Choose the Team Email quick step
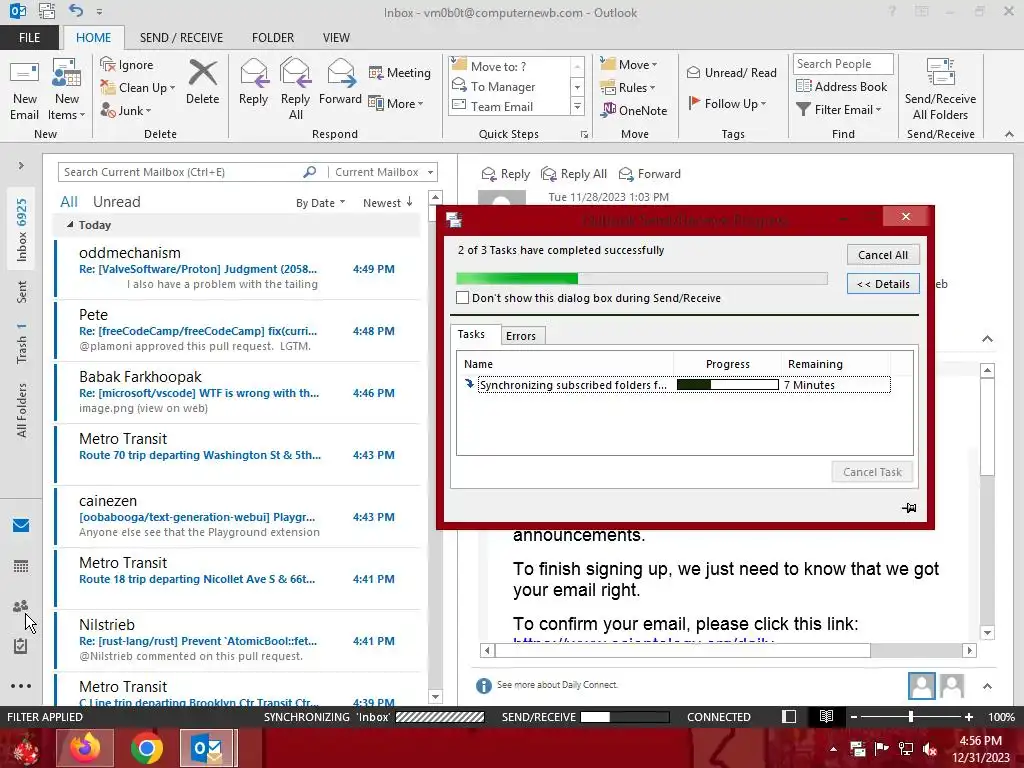1024x768 pixels. tap(502, 106)
